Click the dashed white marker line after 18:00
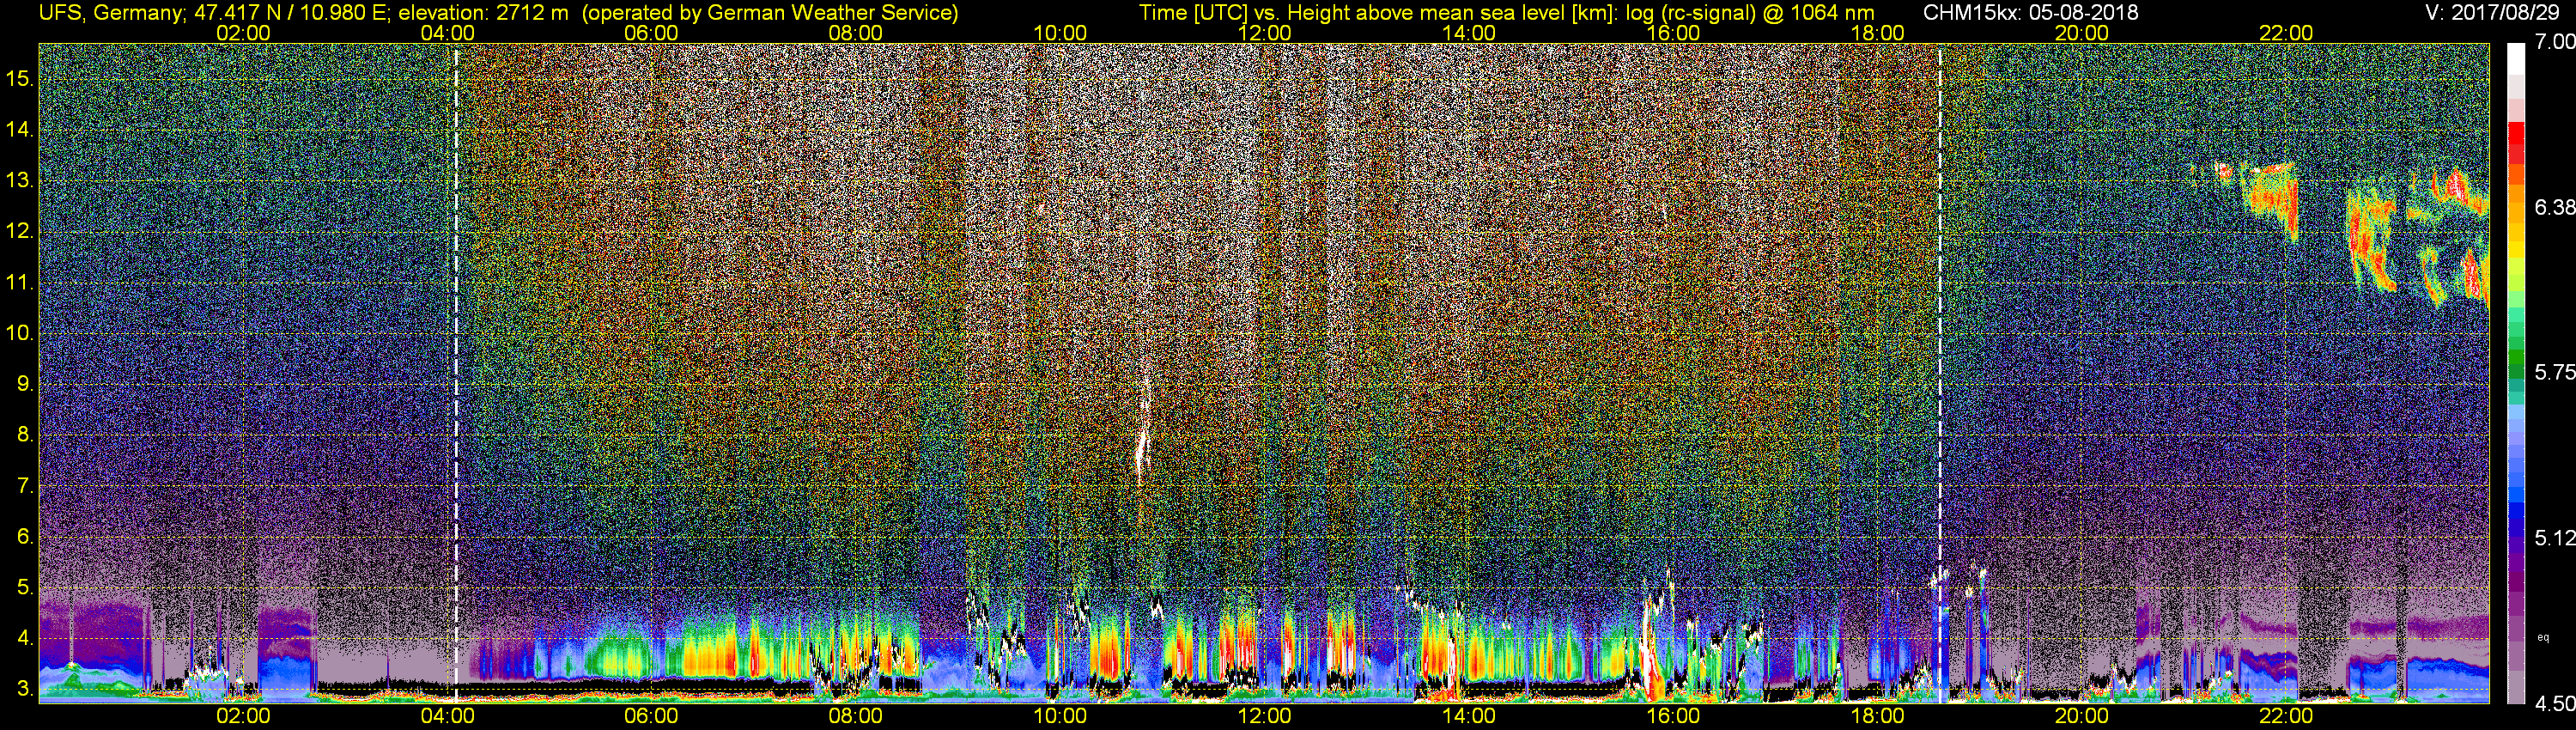This screenshot has height=730, width=2576. [1940, 373]
